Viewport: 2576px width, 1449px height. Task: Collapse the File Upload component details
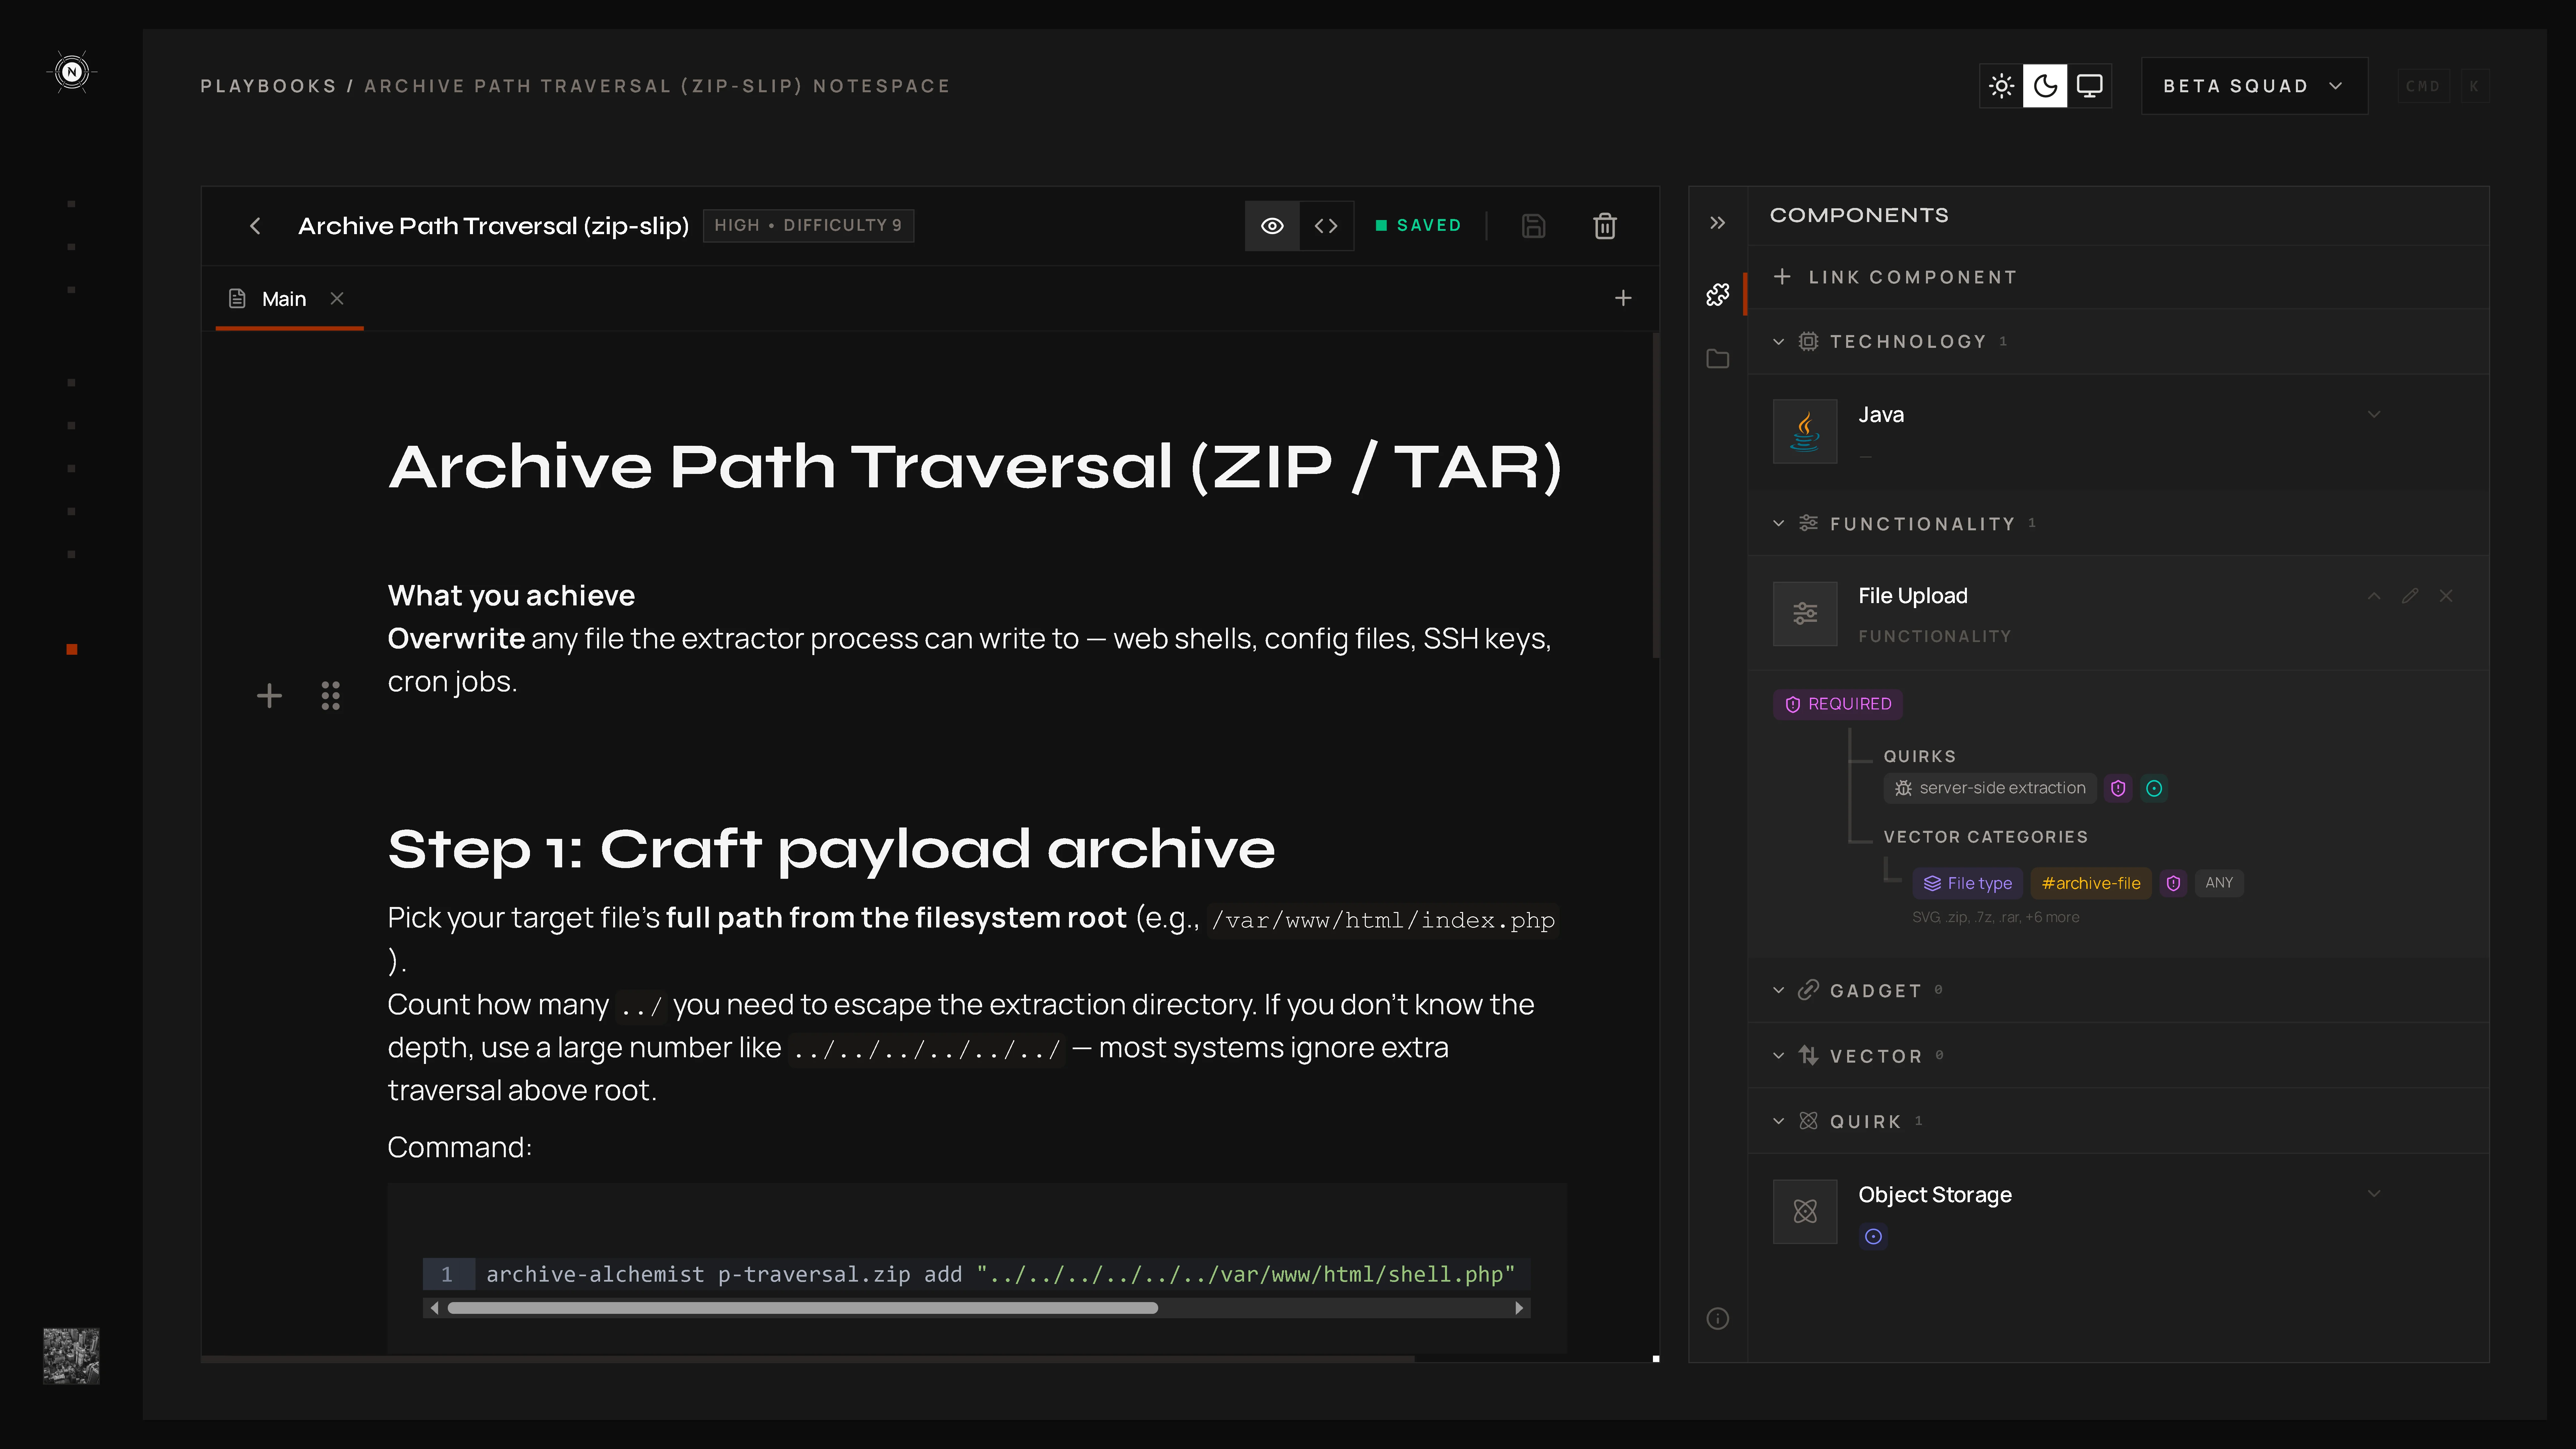point(2374,596)
